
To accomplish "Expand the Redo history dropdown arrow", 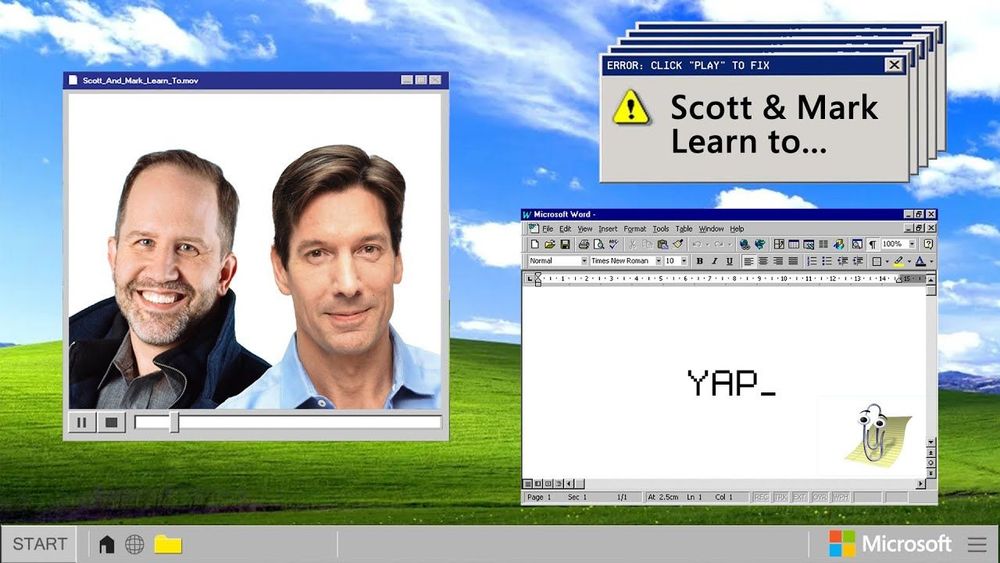I will point(730,245).
